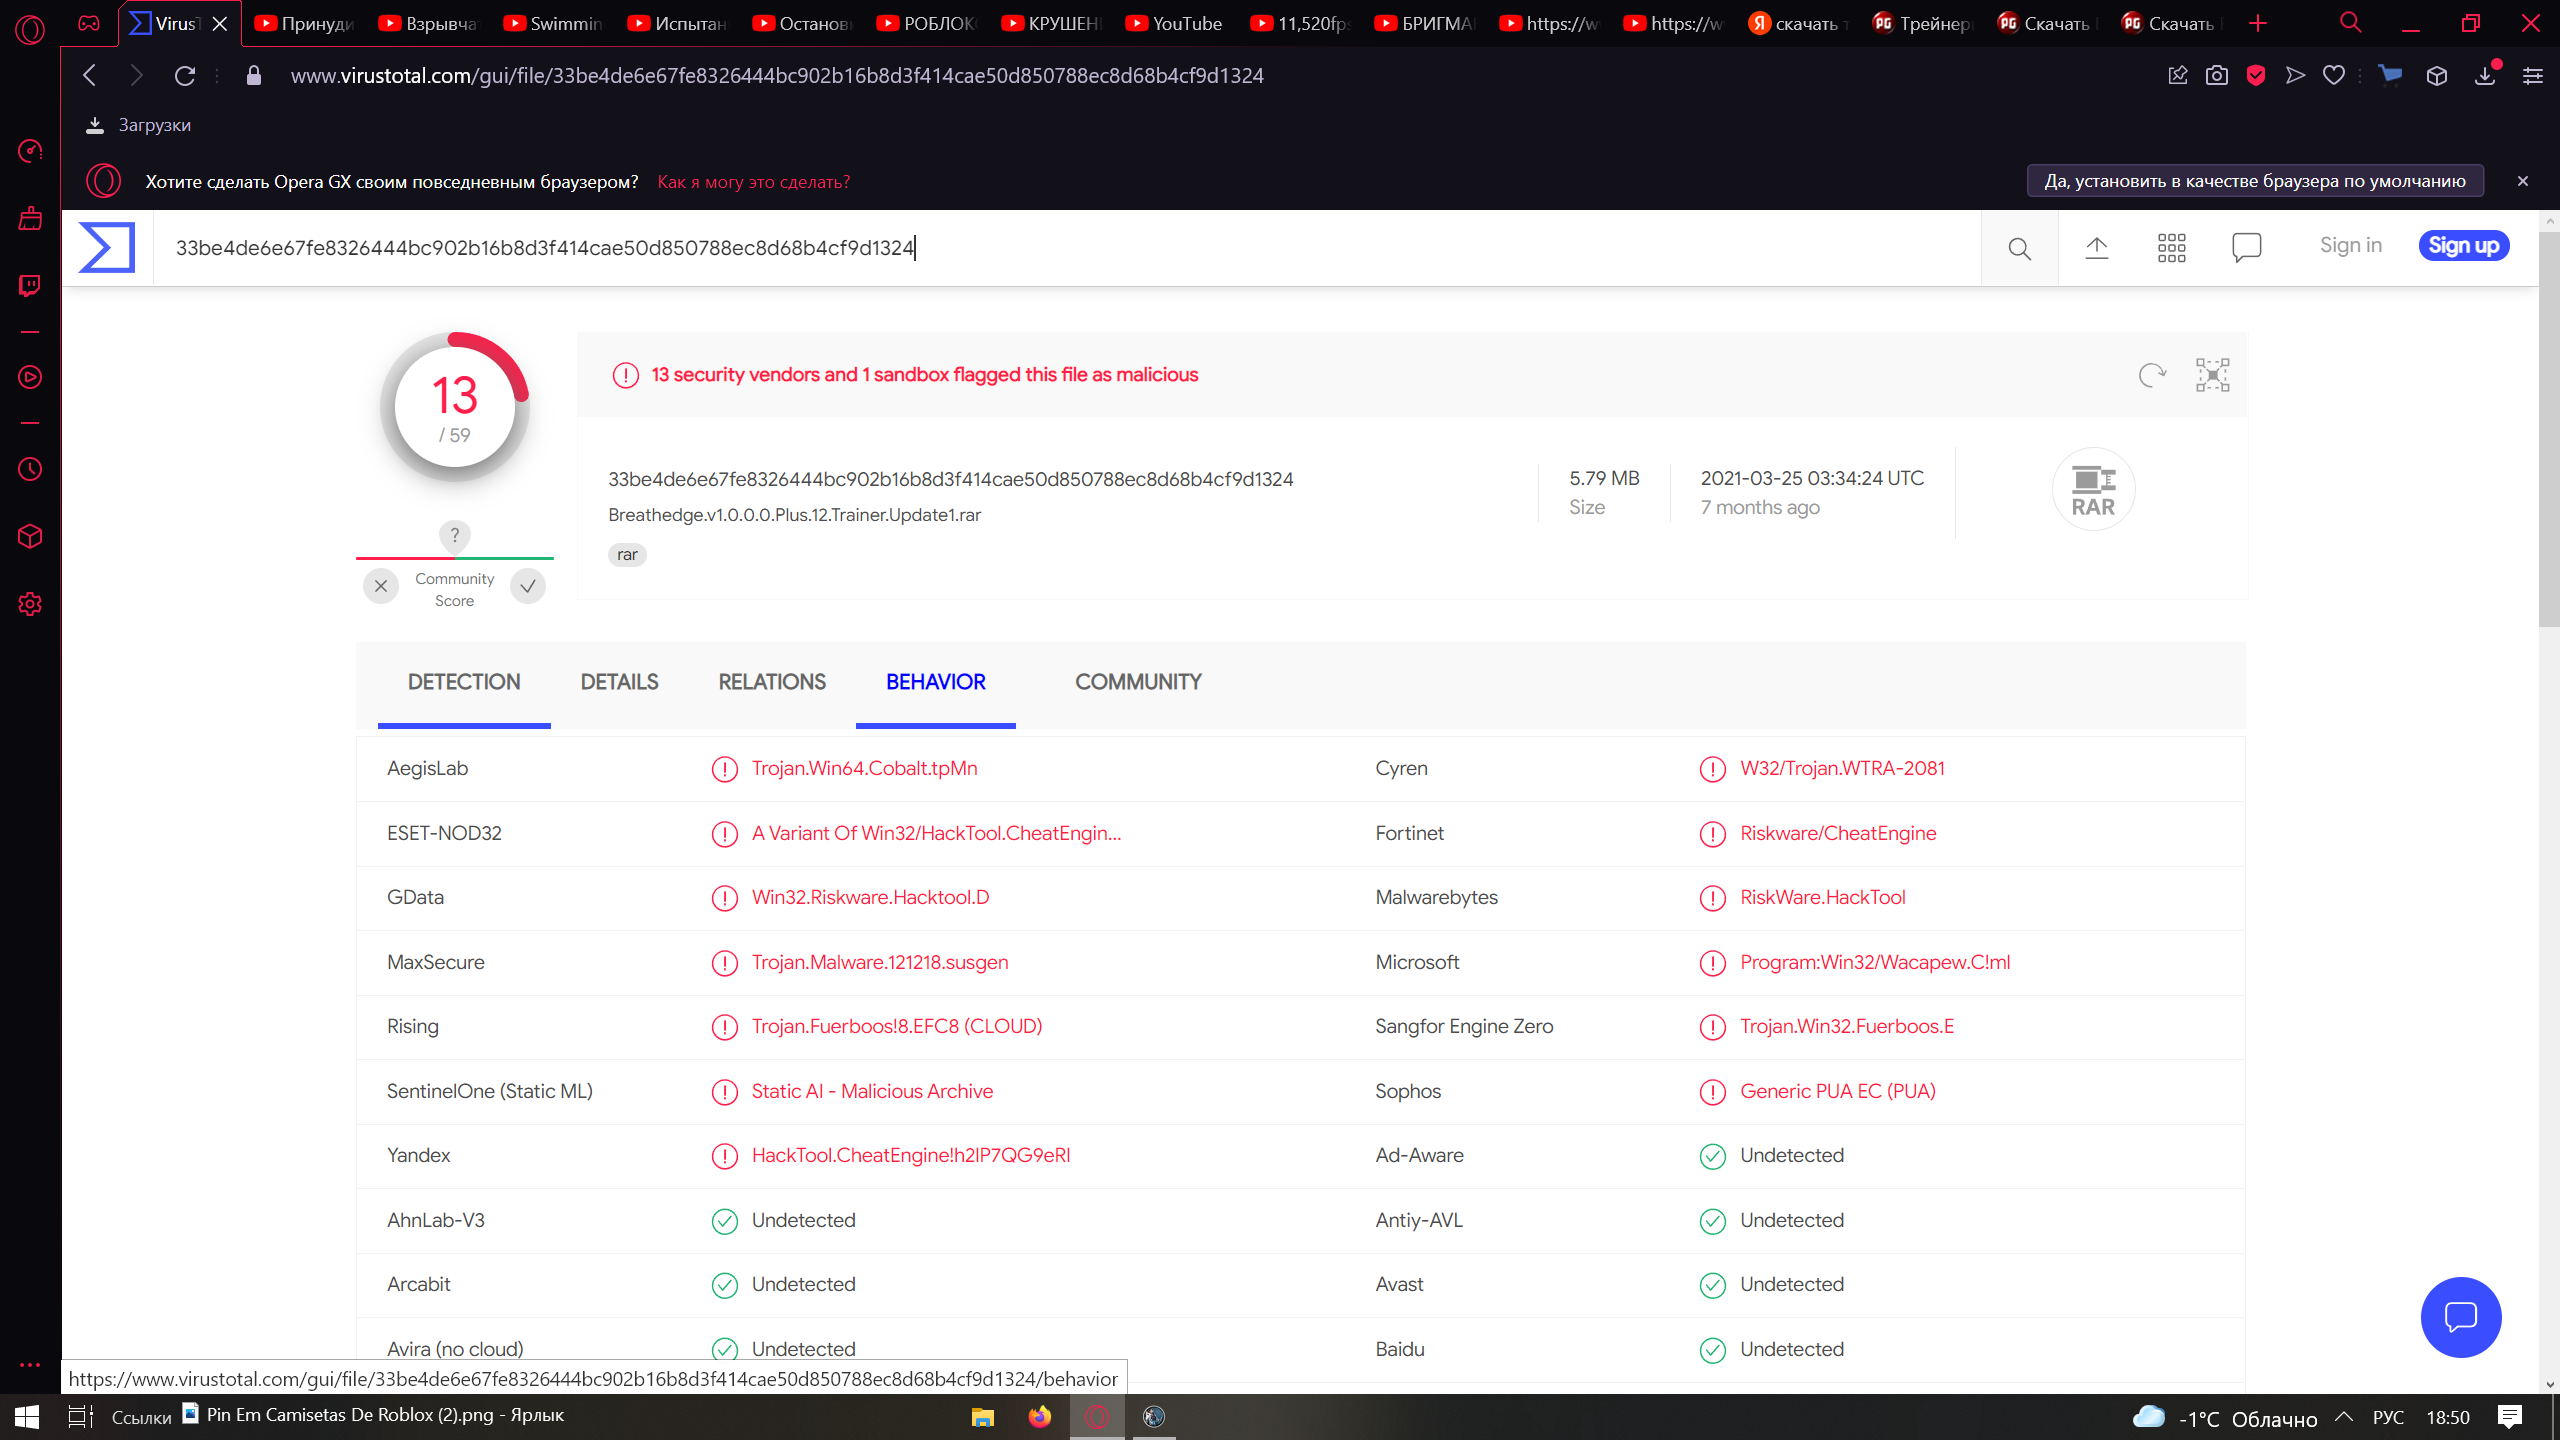The width and height of the screenshot is (2560, 1440).
Task: Click the browser address bar URL
Action: coord(777,76)
